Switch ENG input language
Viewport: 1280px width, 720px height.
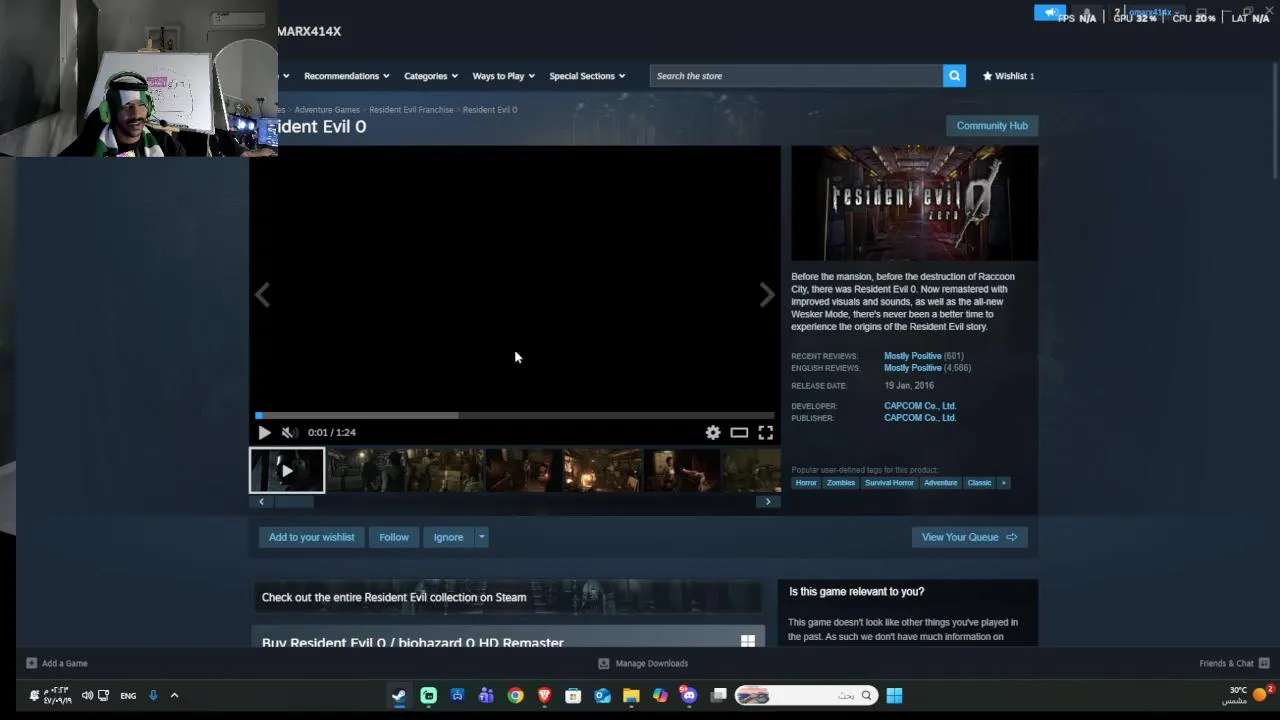coord(128,696)
